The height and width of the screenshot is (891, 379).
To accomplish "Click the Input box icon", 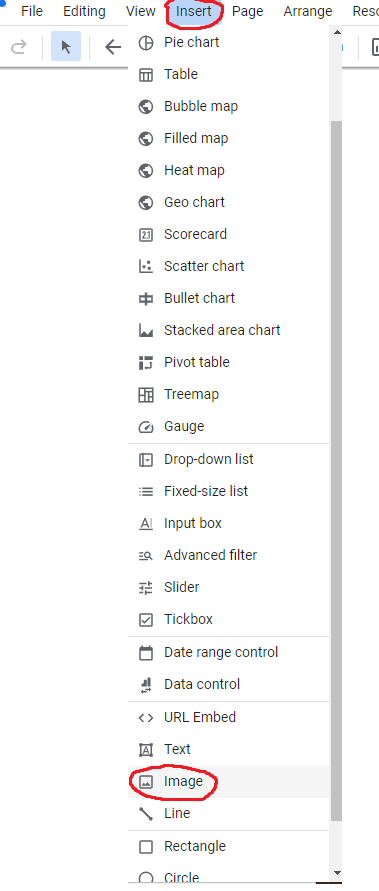I will pyautogui.click(x=146, y=523).
